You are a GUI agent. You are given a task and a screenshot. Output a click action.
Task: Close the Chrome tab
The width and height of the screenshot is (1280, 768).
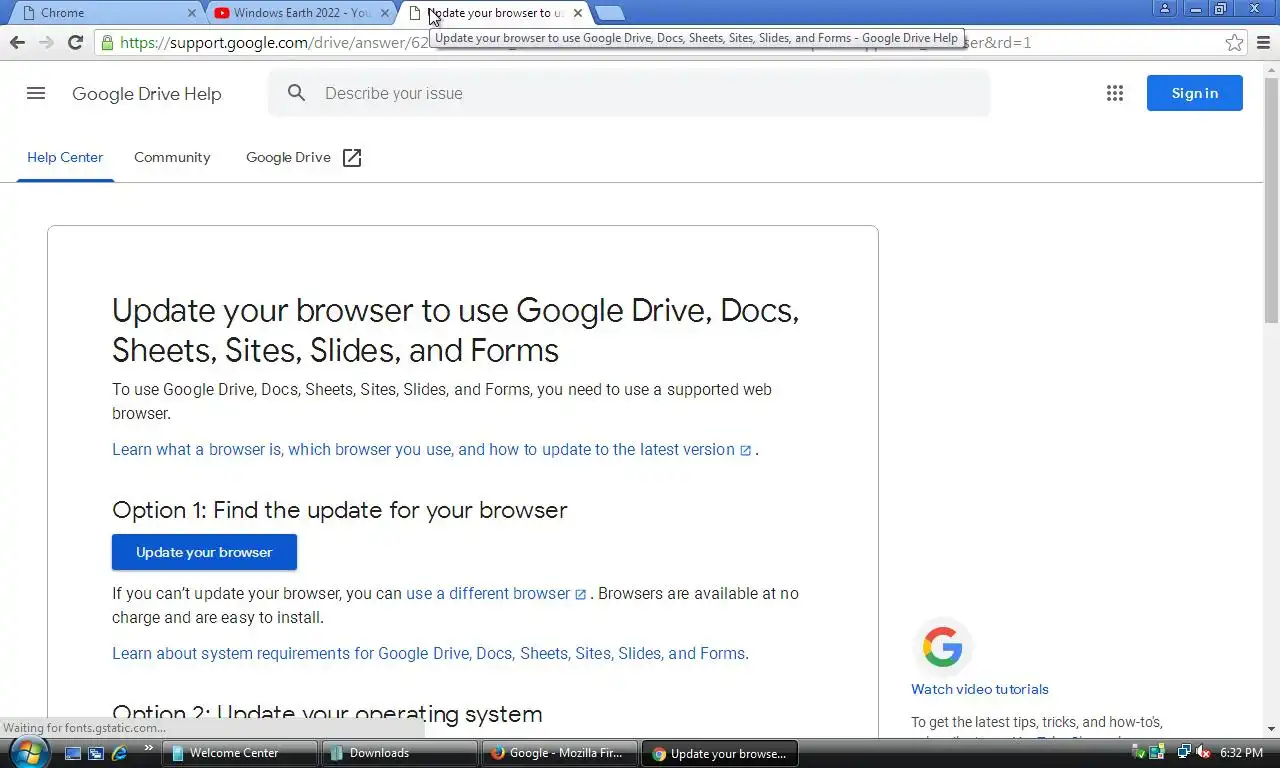[191, 13]
